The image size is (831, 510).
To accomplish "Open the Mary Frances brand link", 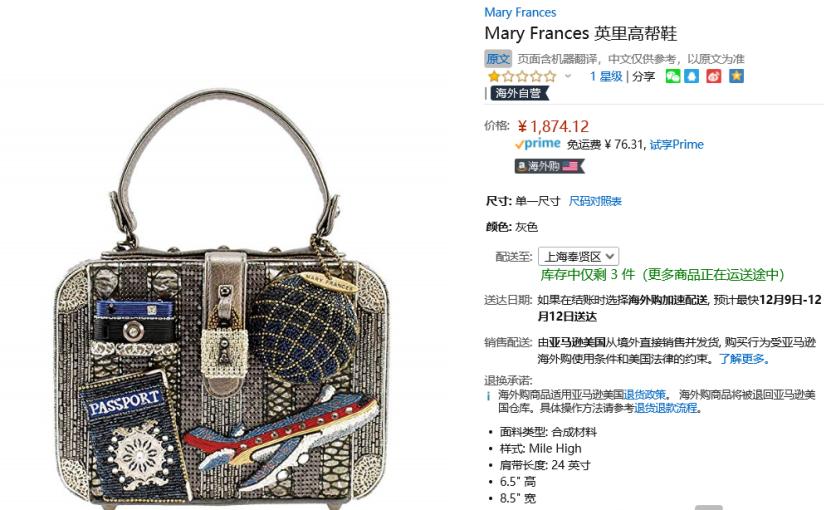I will 520,12.
